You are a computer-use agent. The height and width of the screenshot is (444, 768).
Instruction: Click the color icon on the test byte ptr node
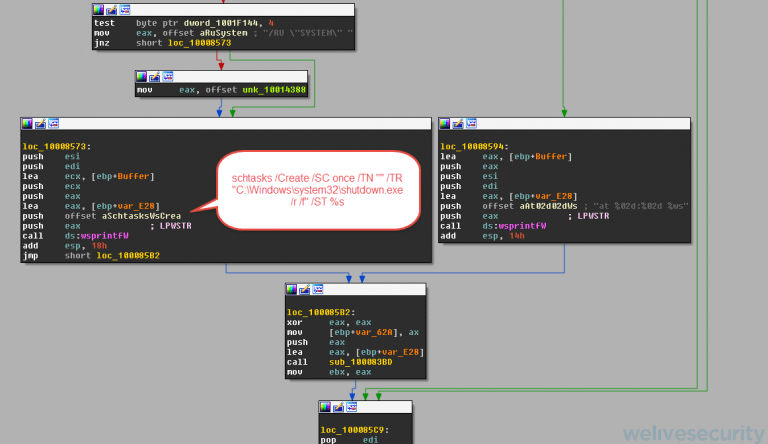[98, 10]
